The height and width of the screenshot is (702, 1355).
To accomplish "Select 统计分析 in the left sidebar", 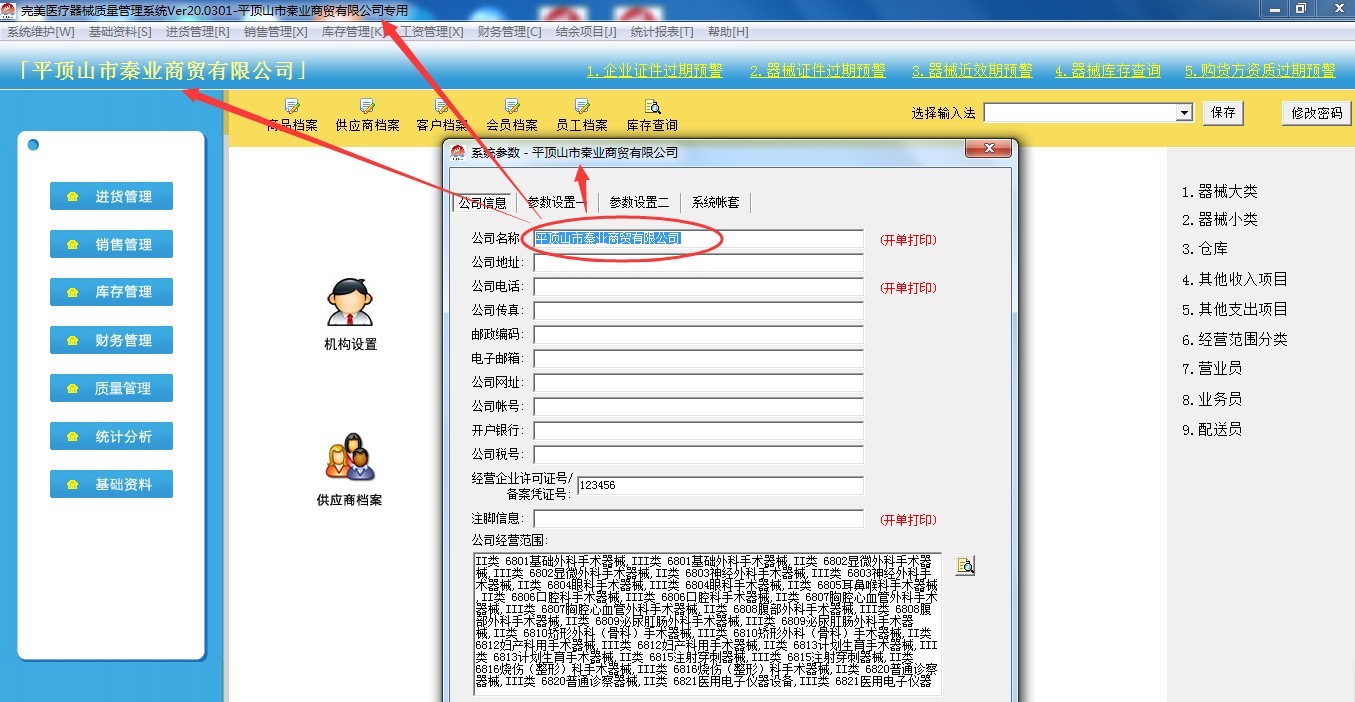I will (111, 436).
